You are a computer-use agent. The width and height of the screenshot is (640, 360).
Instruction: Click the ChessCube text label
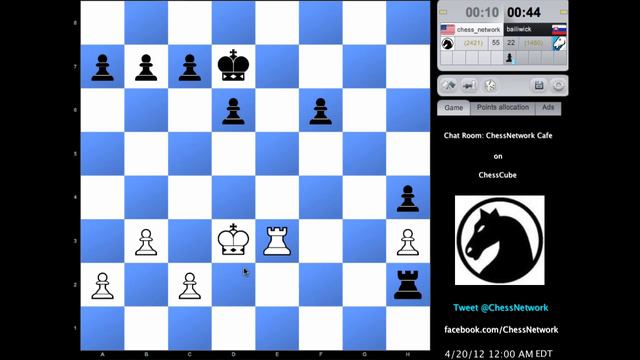pos(498,175)
